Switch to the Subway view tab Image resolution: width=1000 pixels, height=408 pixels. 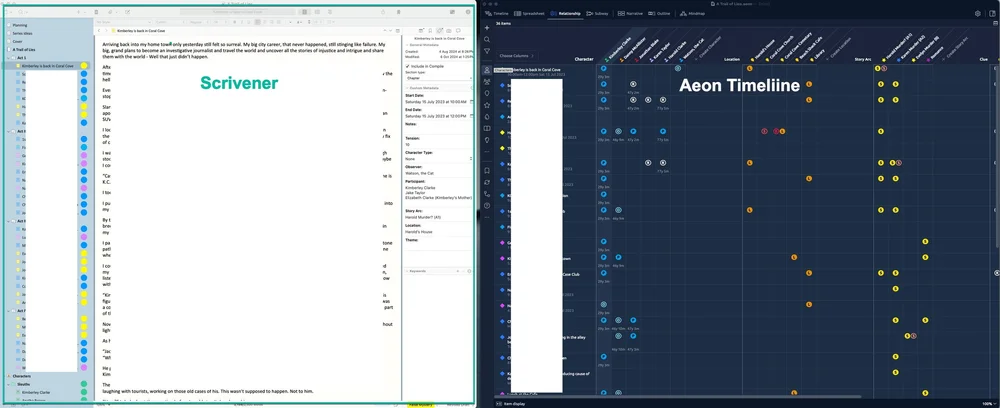coord(598,13)
